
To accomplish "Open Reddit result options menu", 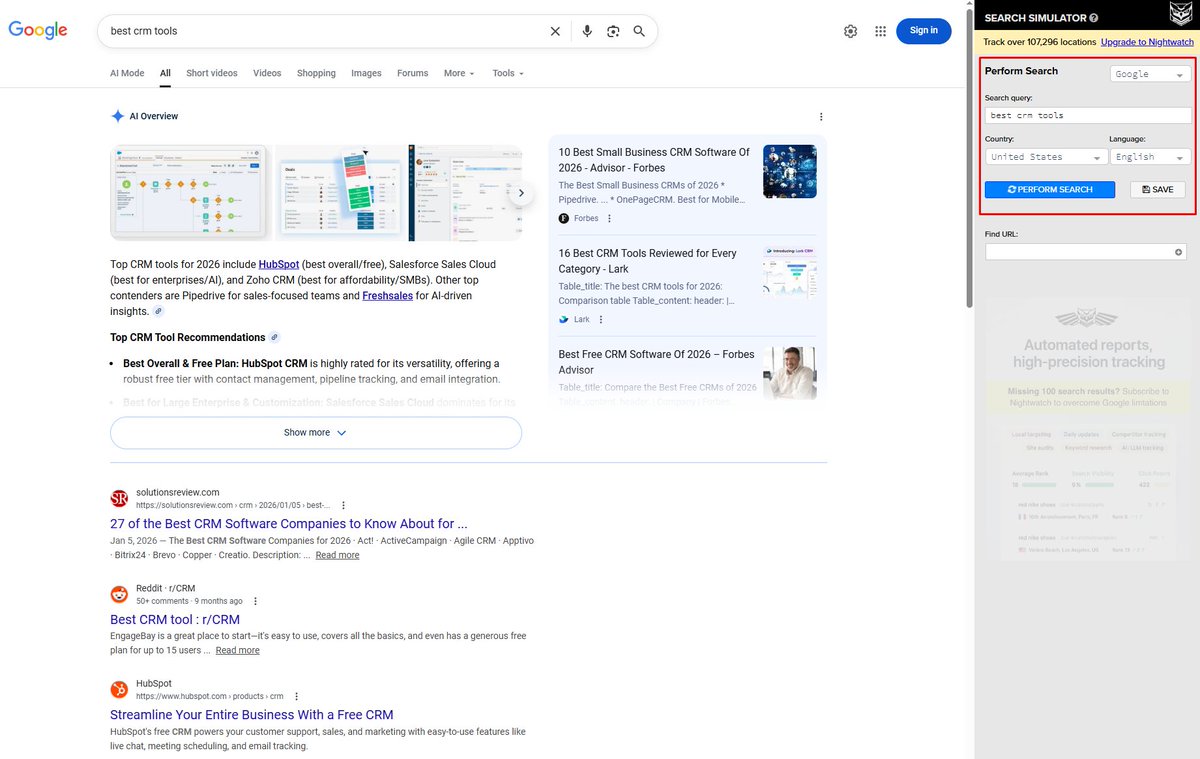I will [255, 601].
